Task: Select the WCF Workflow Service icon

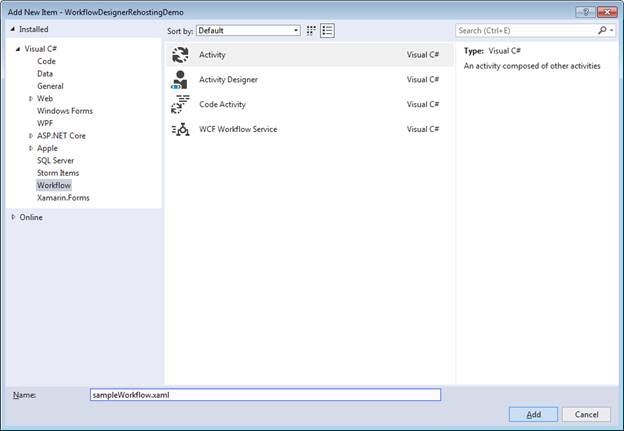Action: point(180,129)
